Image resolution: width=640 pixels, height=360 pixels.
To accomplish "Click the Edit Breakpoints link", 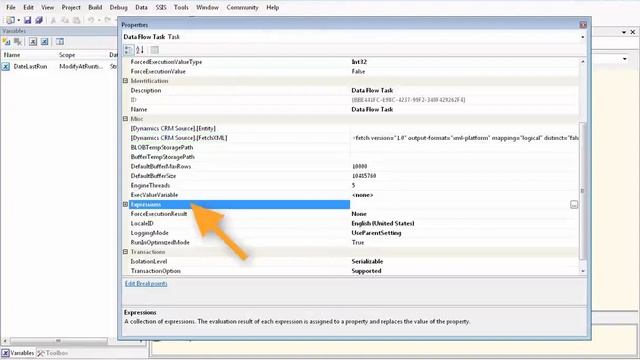I will [146, 284].
